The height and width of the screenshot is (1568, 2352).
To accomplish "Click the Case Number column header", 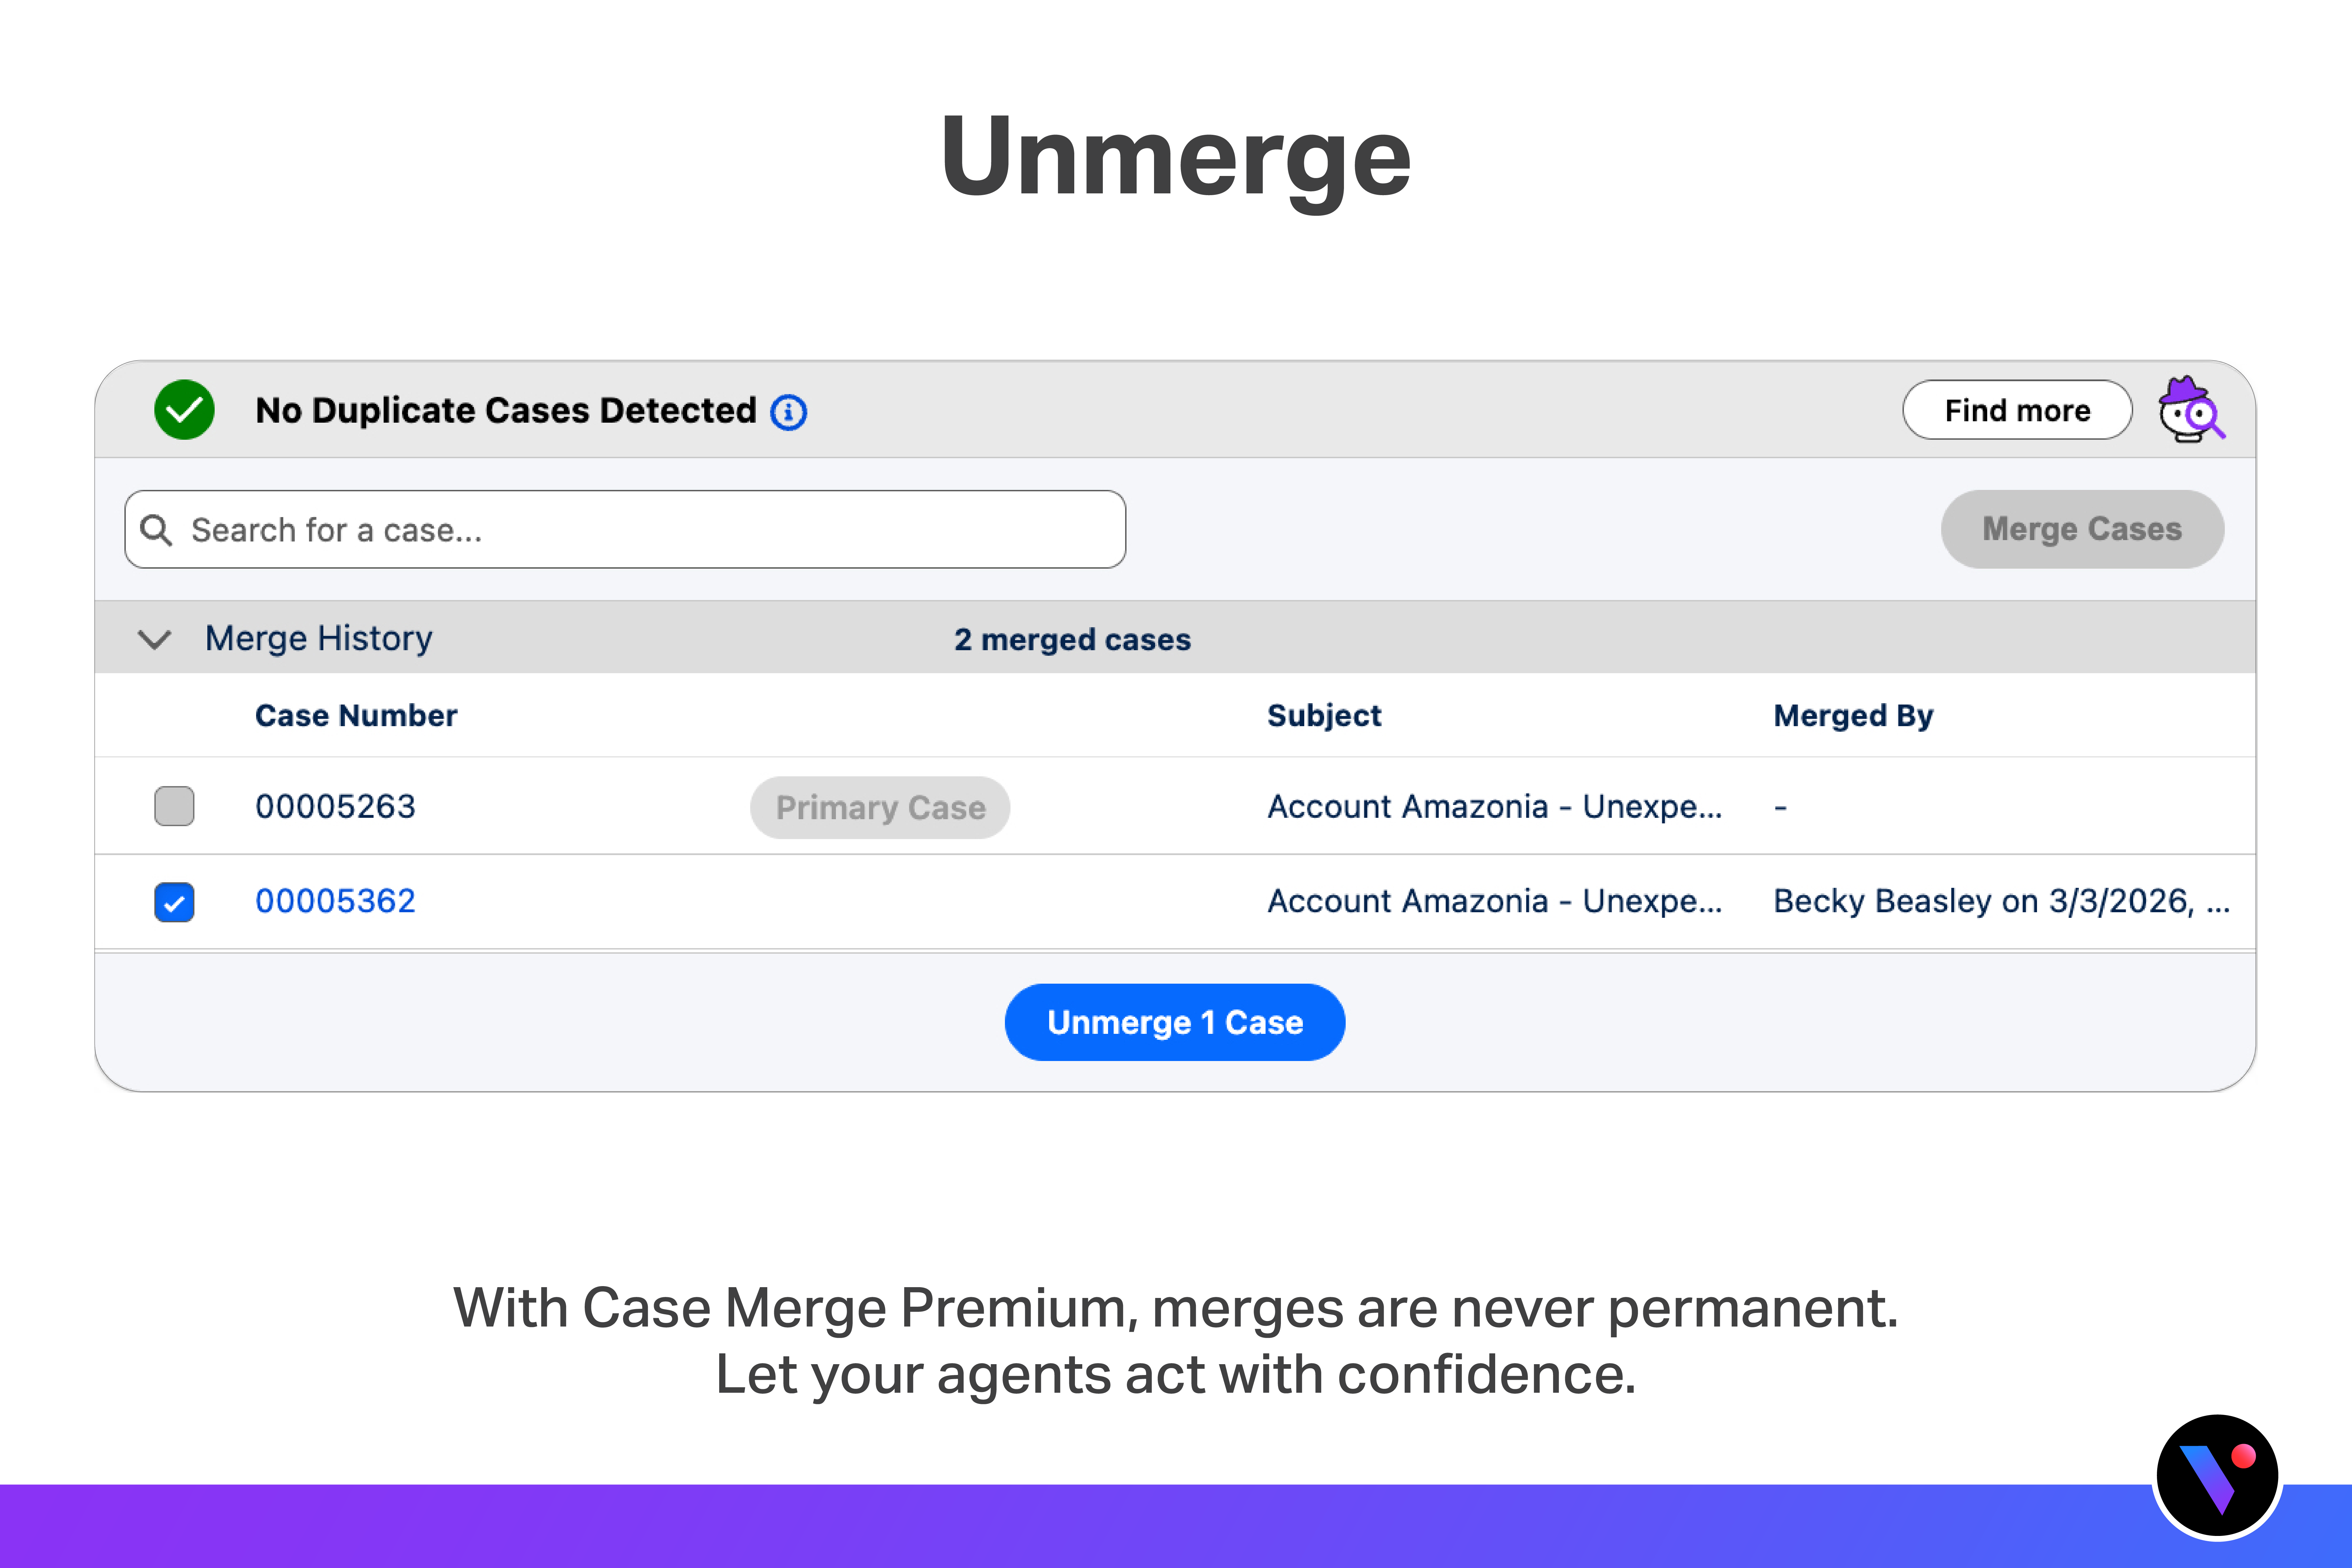I will click(x=356, y=716).
